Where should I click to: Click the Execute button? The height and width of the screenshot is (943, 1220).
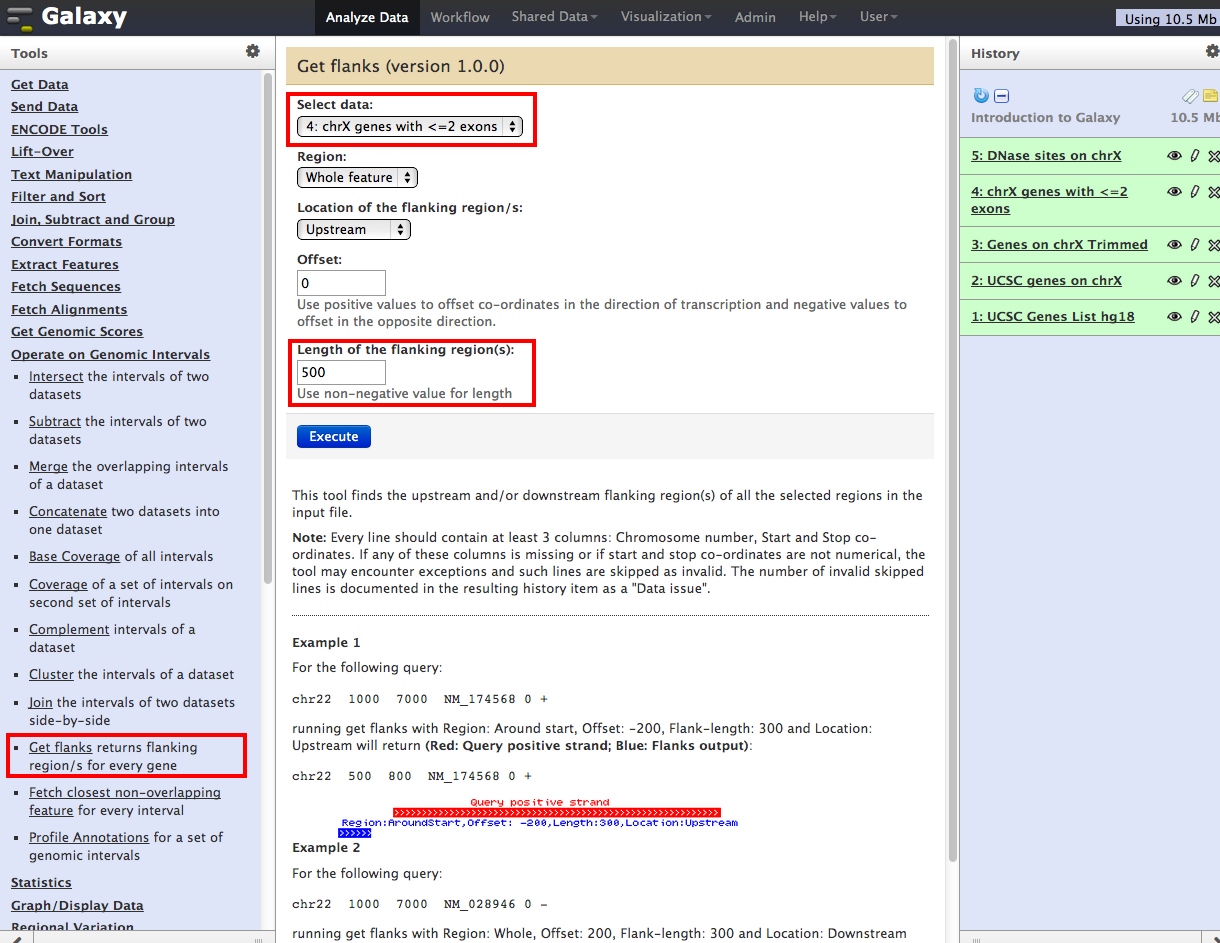coord(334,436)
